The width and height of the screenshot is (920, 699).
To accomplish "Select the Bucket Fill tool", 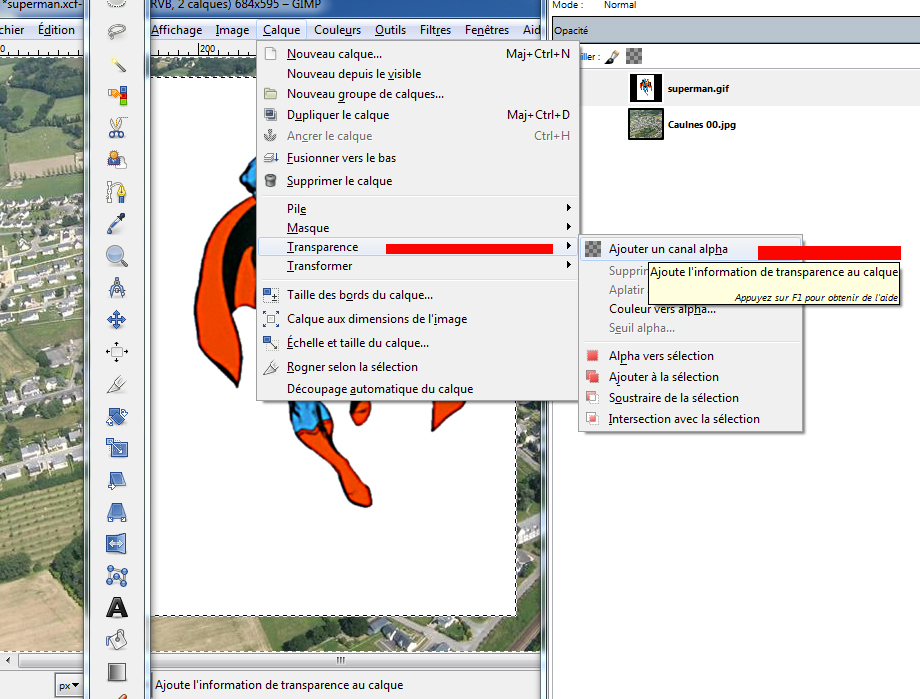I will click(117, 640).
